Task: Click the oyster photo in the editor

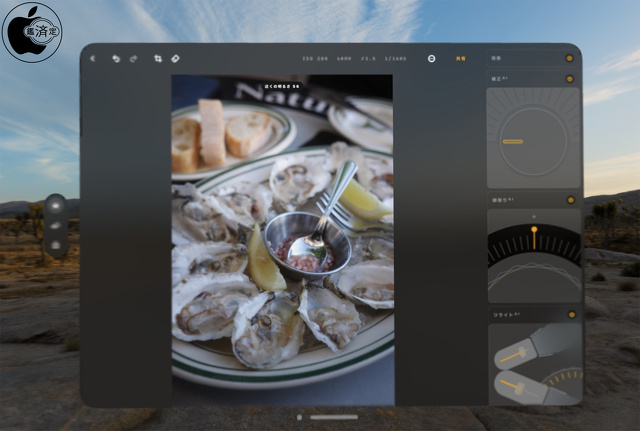Action: tap(282, 240)
